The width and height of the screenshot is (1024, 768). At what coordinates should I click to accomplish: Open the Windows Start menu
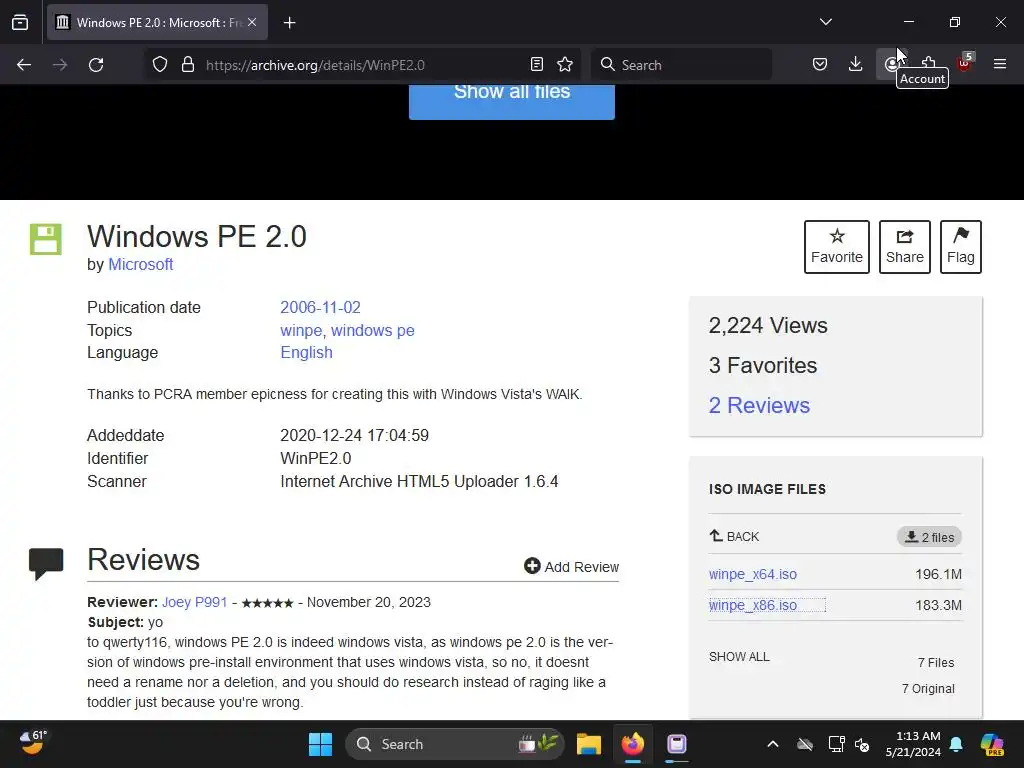(321, 744)
